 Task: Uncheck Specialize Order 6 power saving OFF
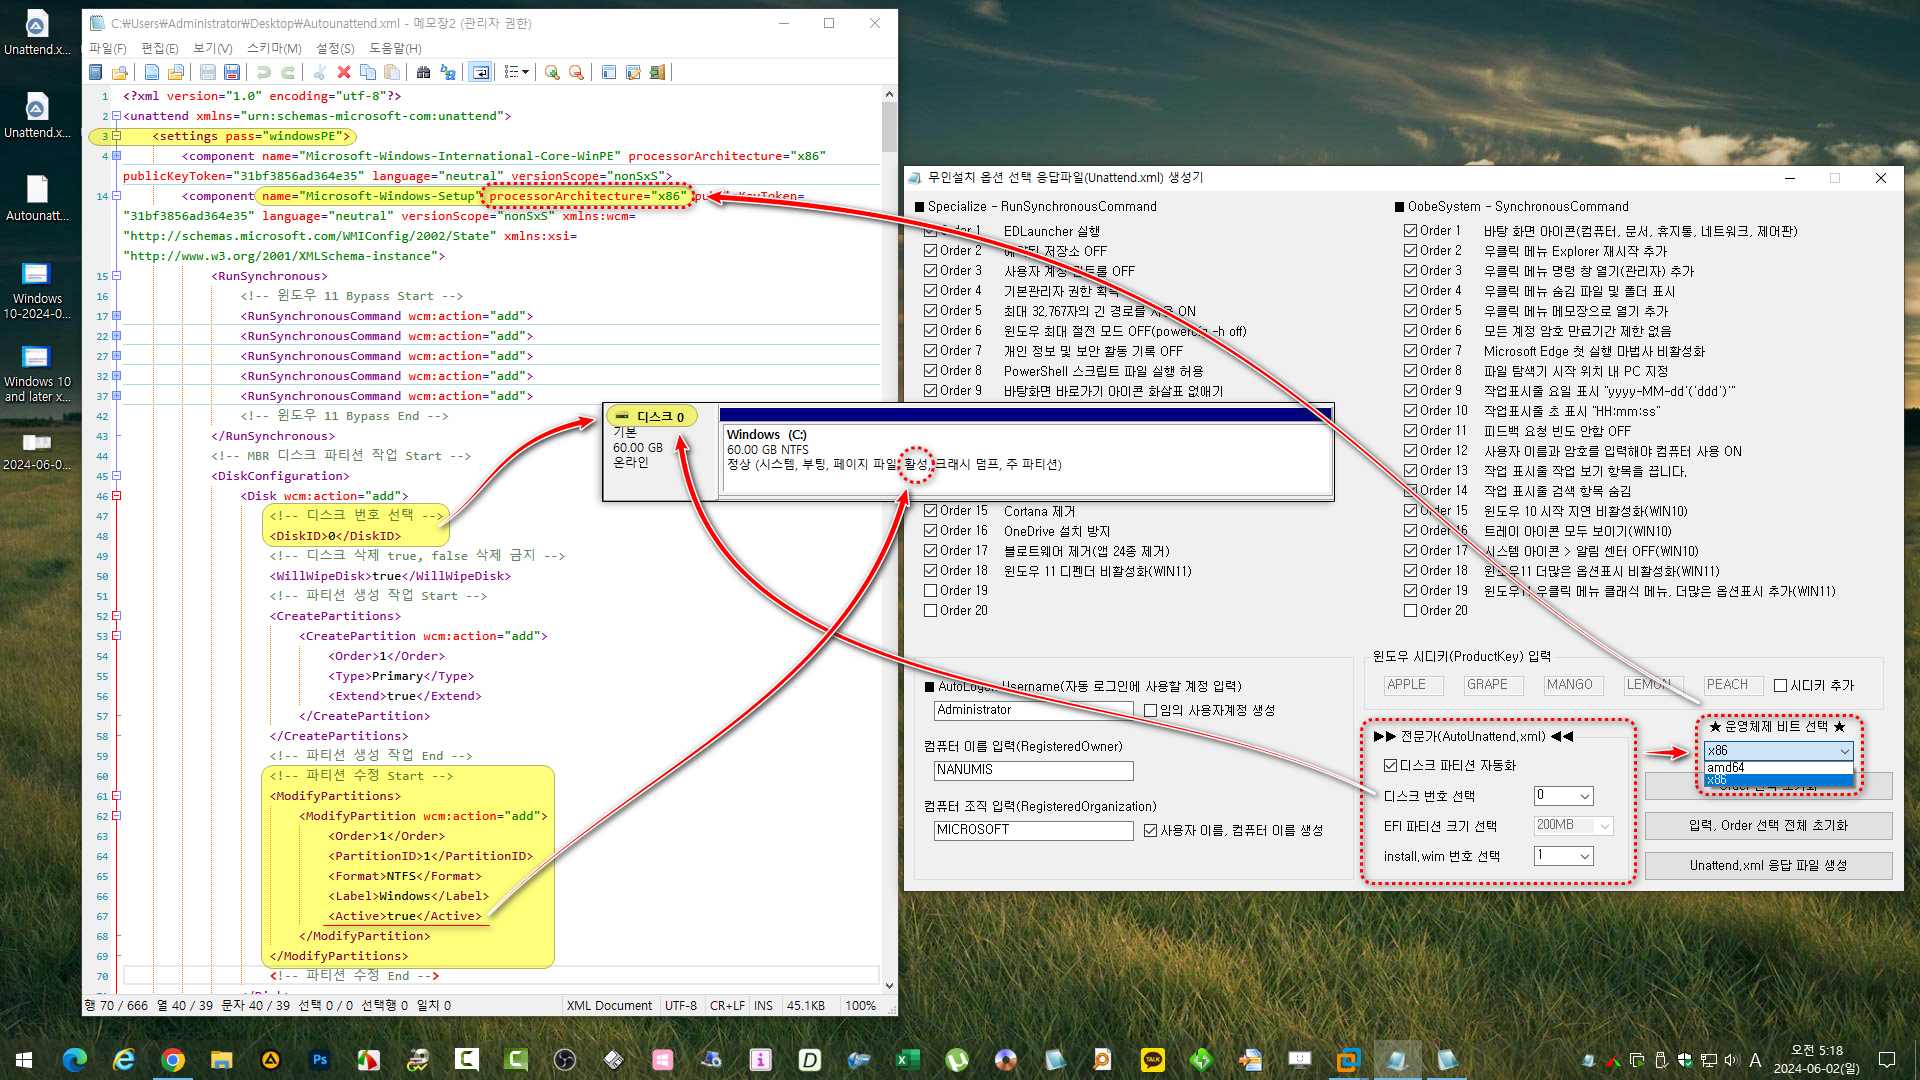931,331
